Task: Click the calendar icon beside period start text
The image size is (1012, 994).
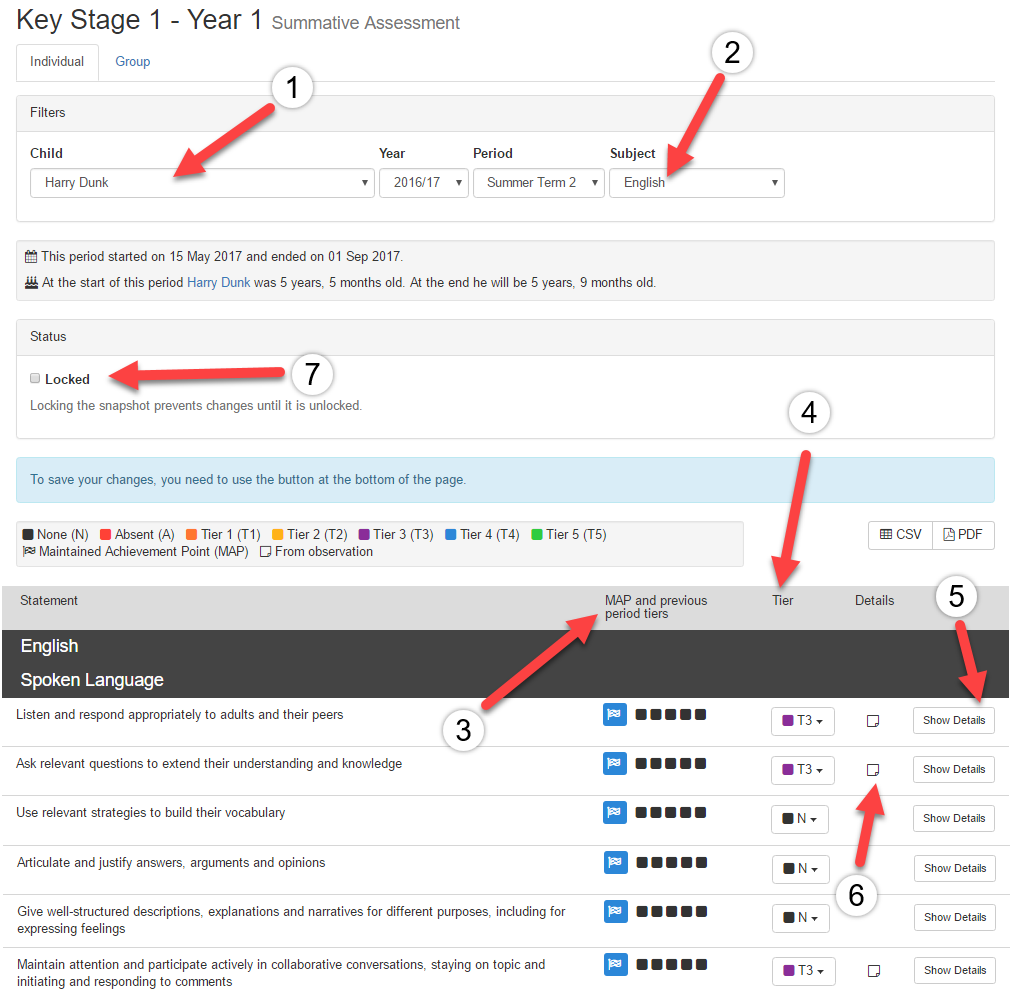Action: [31, 257]
